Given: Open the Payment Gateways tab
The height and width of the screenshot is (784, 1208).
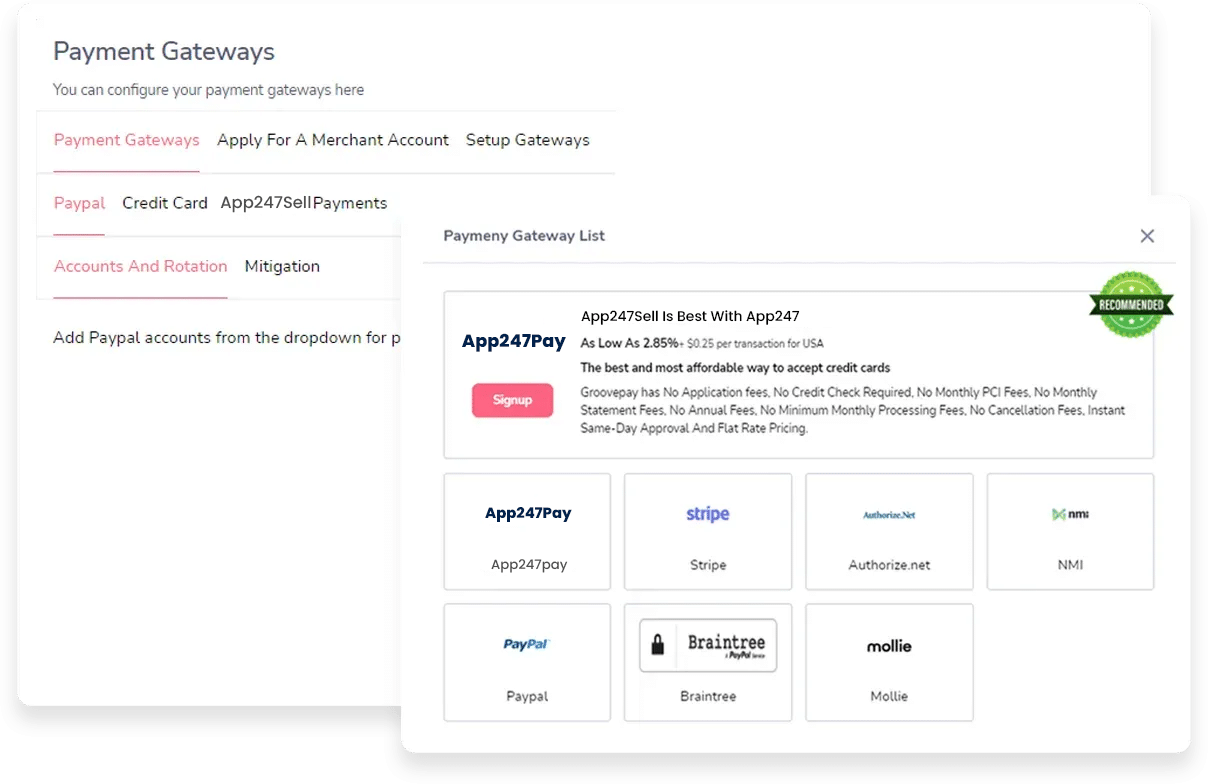Looking at the screenshot, I should click(127, 140).
